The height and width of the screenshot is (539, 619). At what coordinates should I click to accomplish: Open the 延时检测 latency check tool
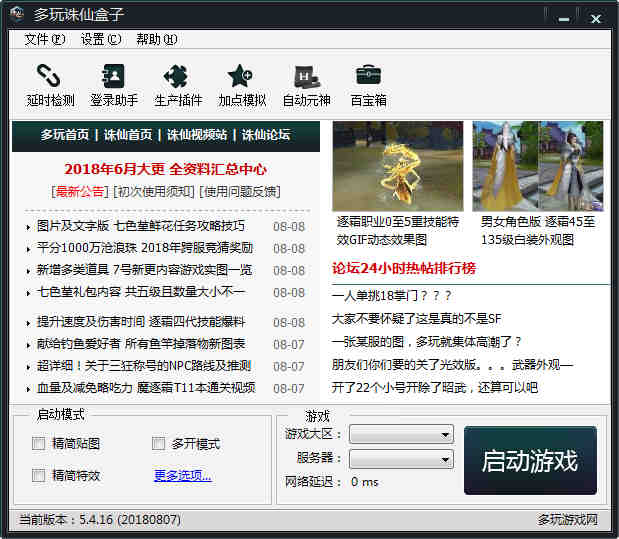(50, 85)
